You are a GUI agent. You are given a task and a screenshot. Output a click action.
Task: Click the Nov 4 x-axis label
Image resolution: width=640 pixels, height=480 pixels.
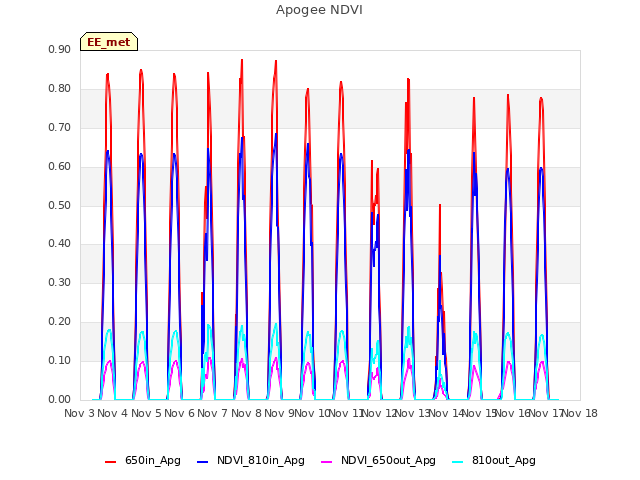click(113, 413)
